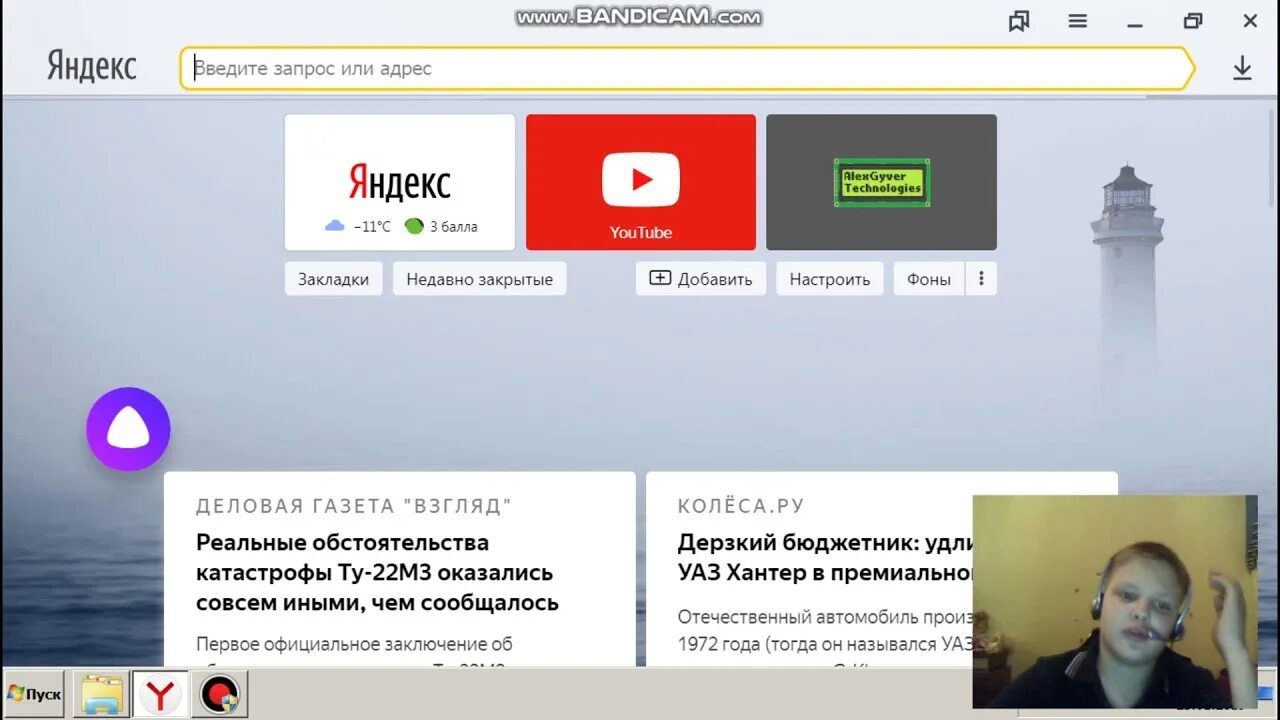
Task: Click the Yandex Browser taskbar icon
Action: [160, 694]
